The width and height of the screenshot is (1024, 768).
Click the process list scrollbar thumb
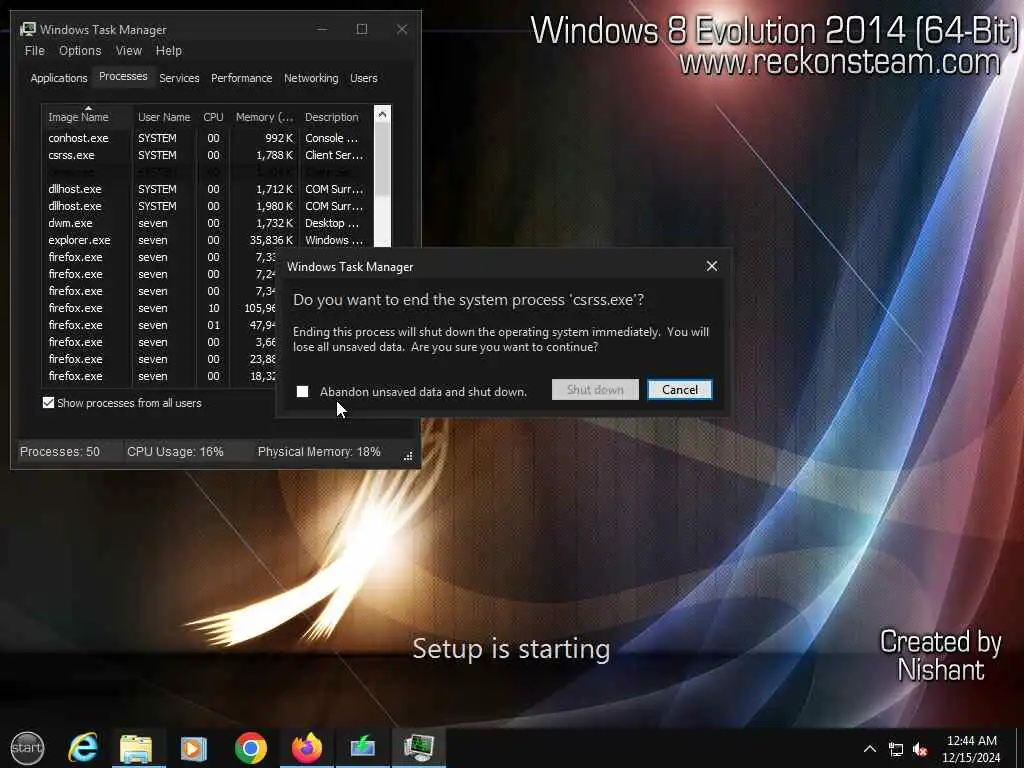tap(382, 159)
